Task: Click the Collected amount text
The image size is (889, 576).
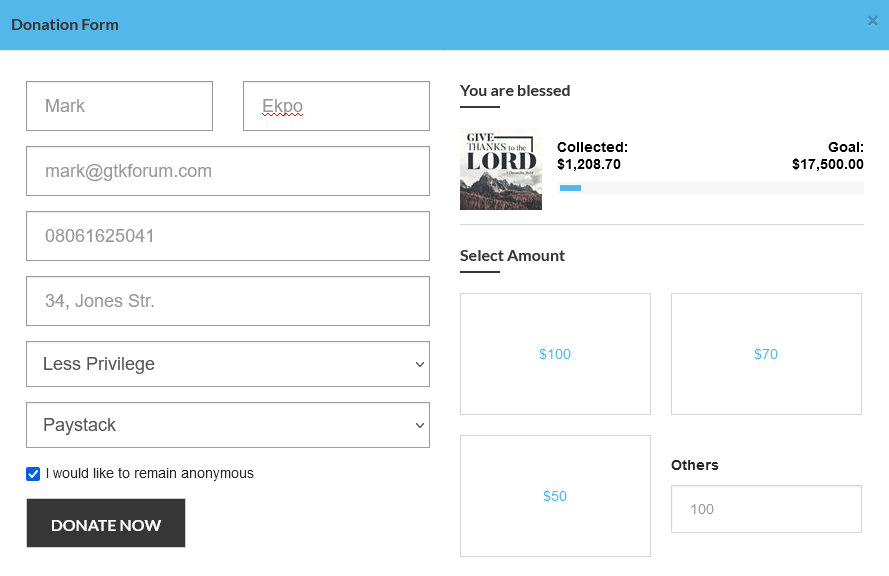Action: click(592, 156)
